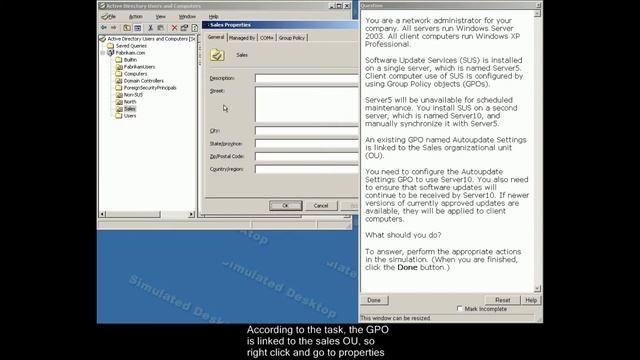The image size is (640, 360).
Task: Click the MMC icon beside File menu
Action: 104,17
